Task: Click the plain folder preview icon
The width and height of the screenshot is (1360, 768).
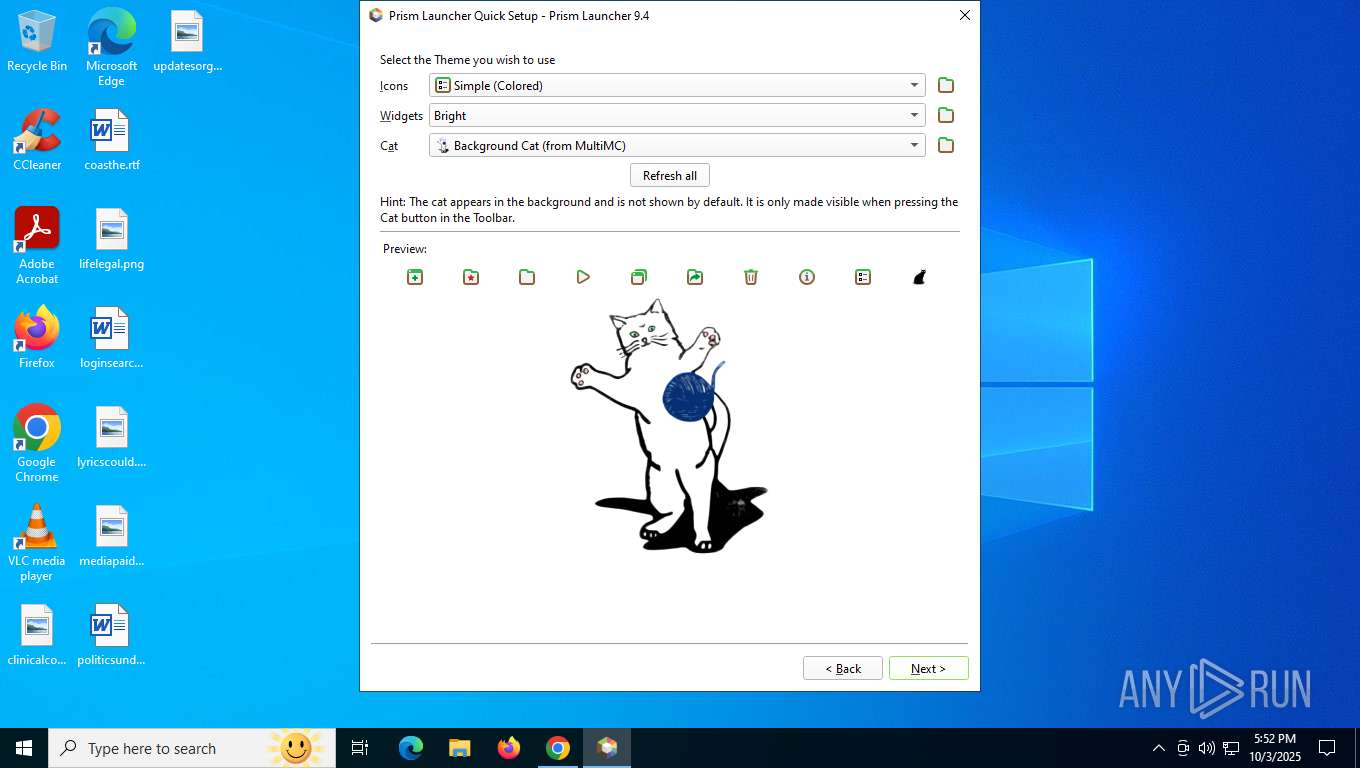Action: point(527,277)
